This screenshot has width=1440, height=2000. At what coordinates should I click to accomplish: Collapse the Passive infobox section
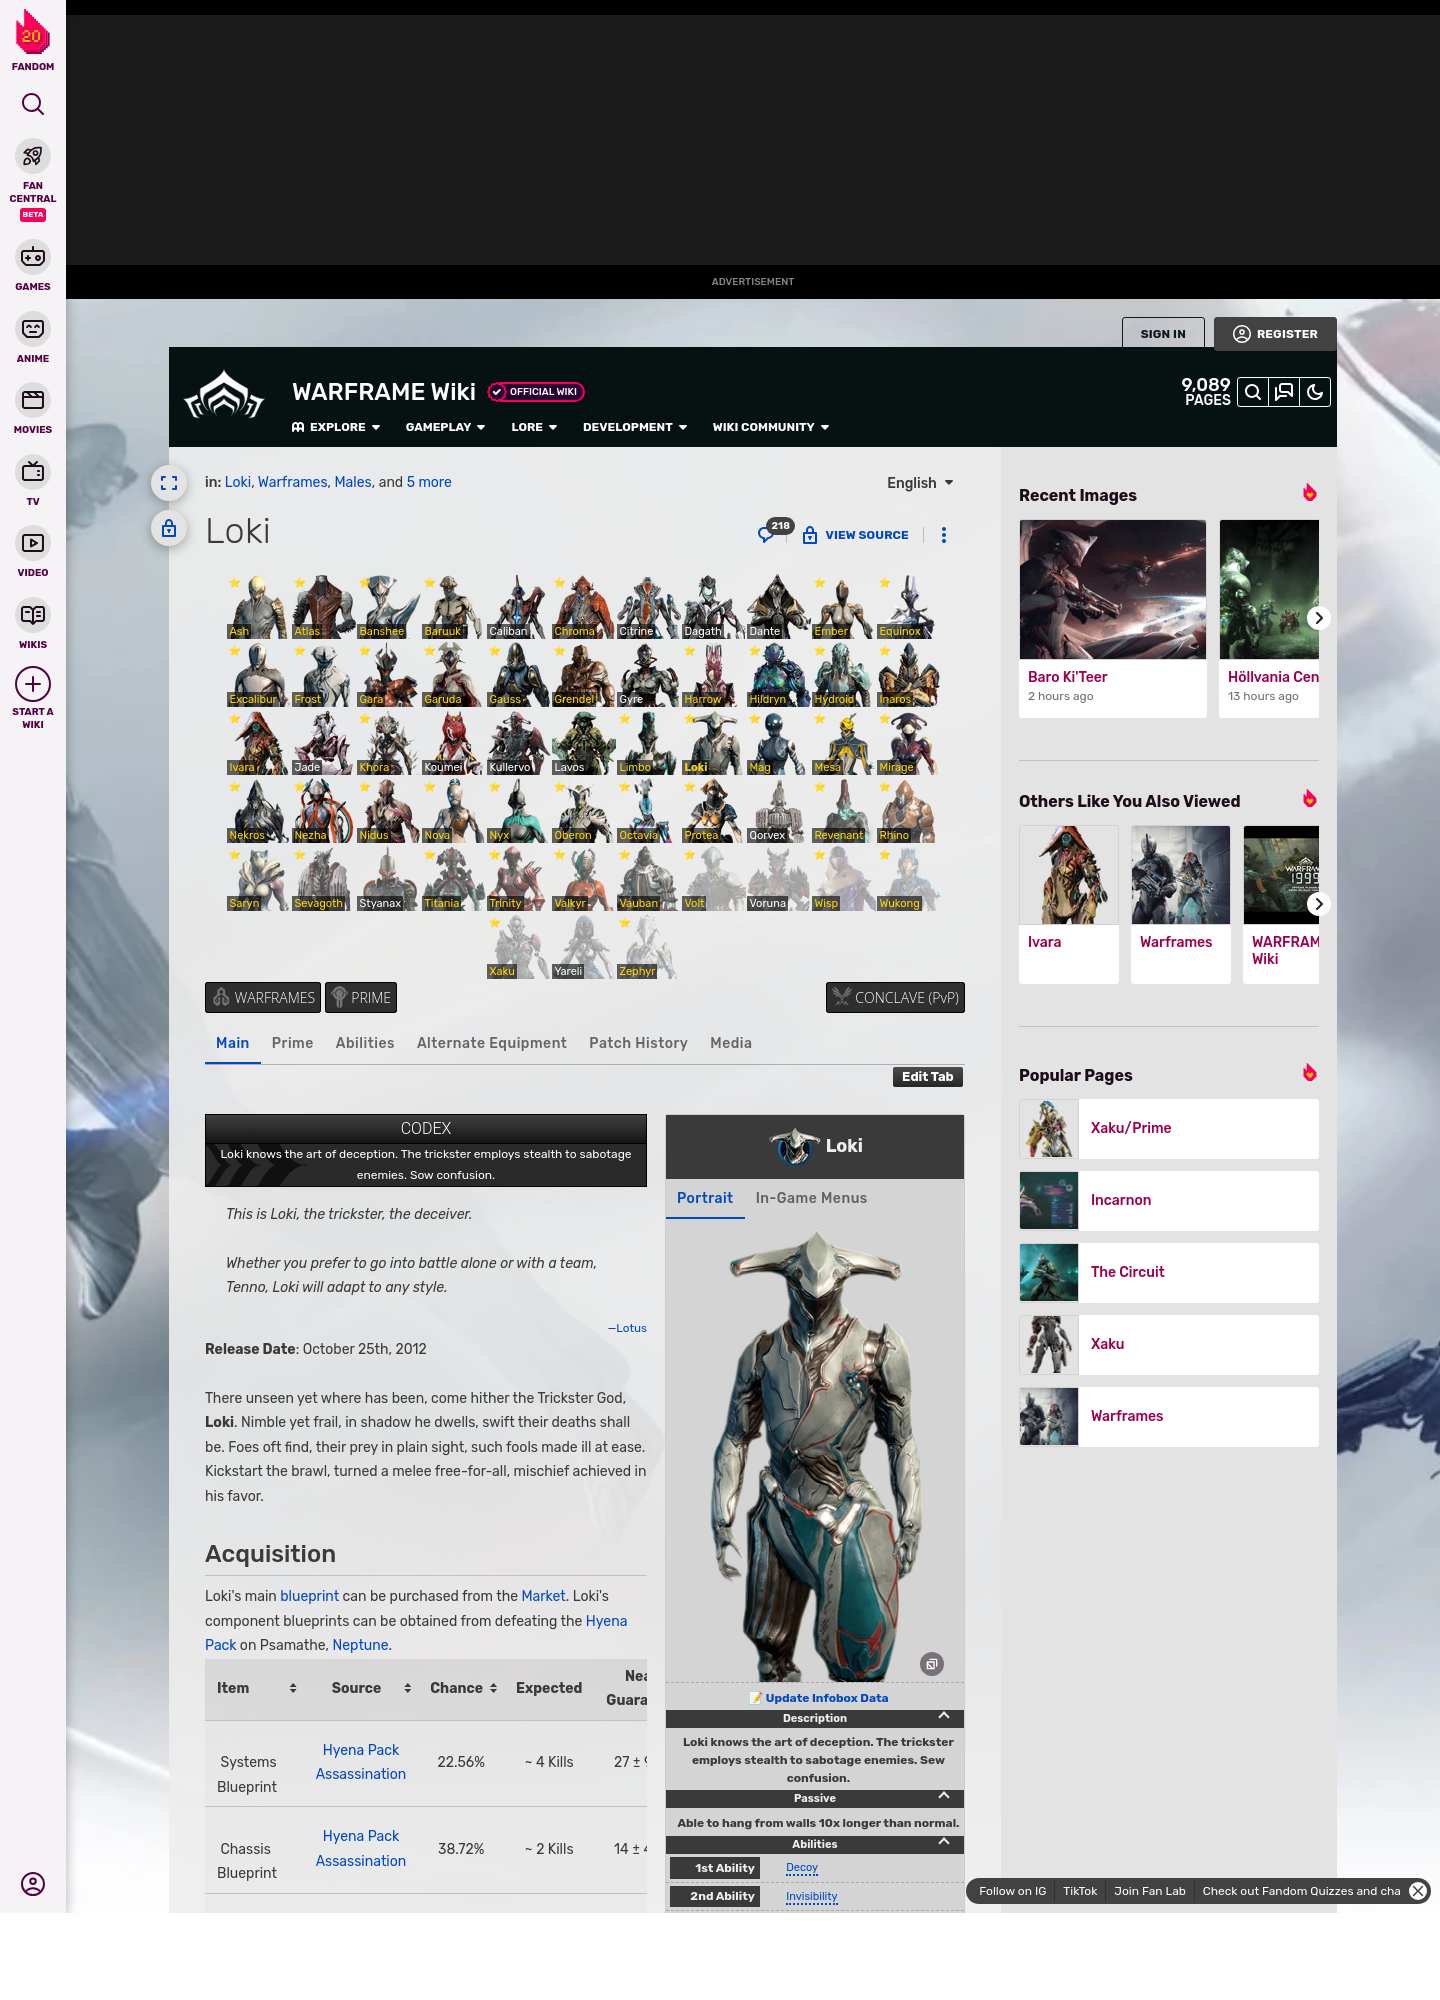click(x=943, y=1796)
